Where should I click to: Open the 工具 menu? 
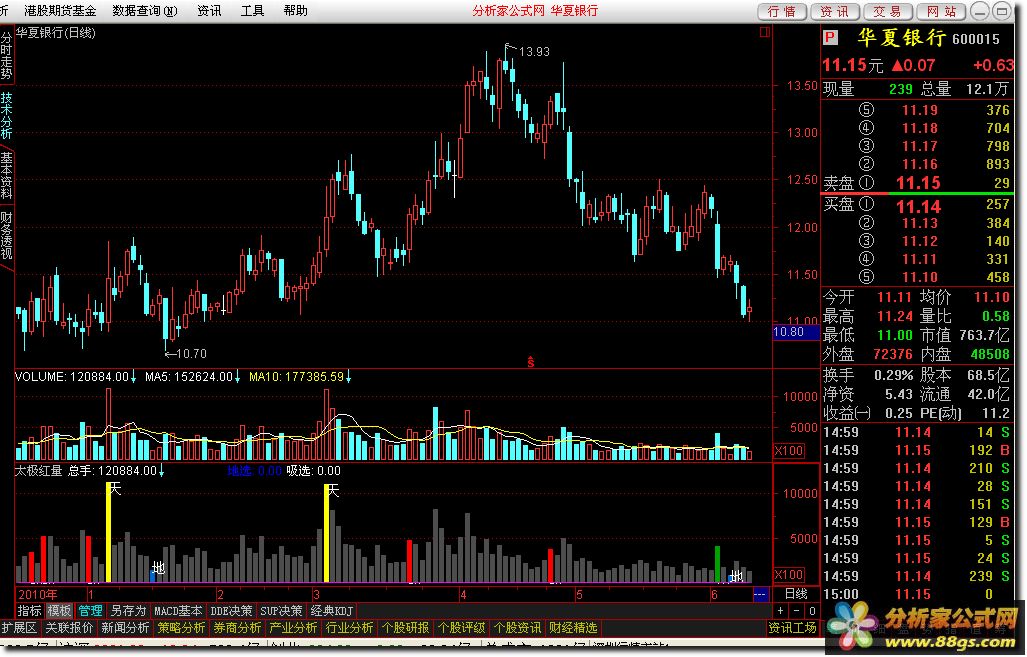point(252,10)
